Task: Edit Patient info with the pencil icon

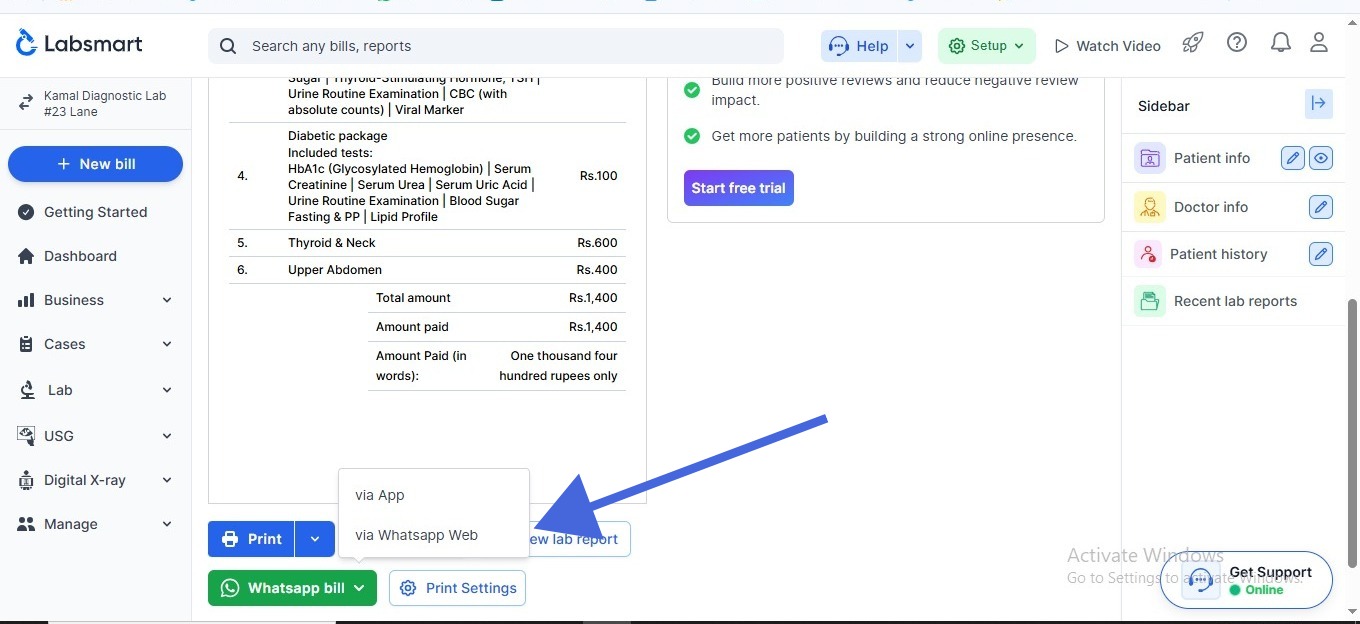Action: pyautogui.click(x=1293, y=158)
